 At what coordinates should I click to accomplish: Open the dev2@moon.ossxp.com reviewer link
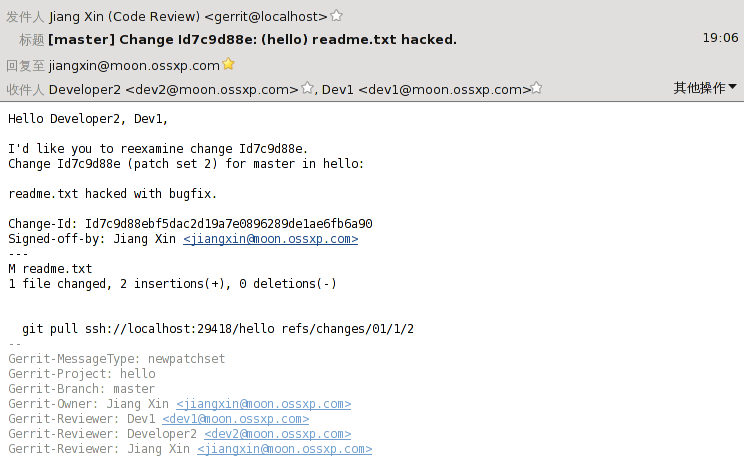(x=278, y=434)
